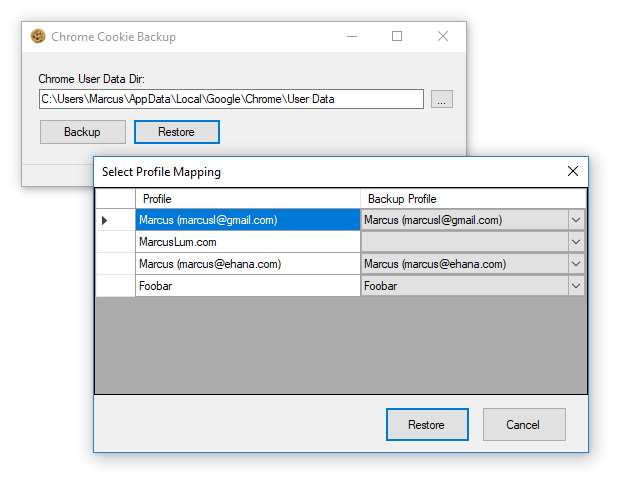Screen dimensions: 624x487
Task: Click the Backup button in main window
Action: point(83,132)
